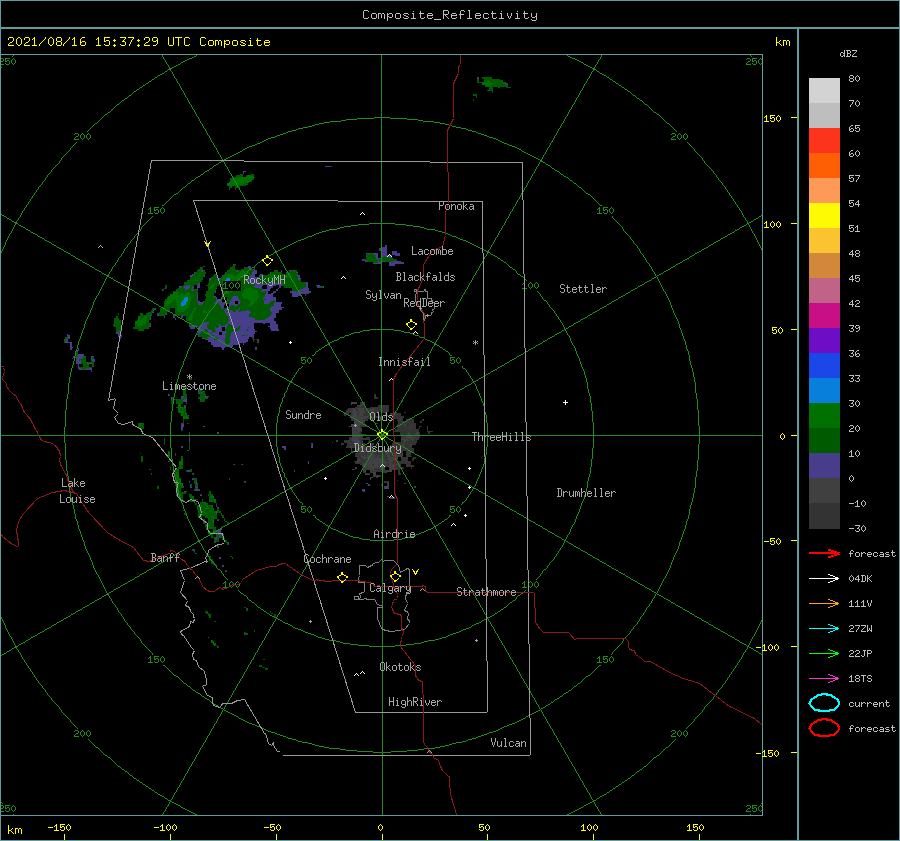Click the yellow diamond marker below Cochrane
This screenshot has height=841, width=900.
(x=343, y=578)
